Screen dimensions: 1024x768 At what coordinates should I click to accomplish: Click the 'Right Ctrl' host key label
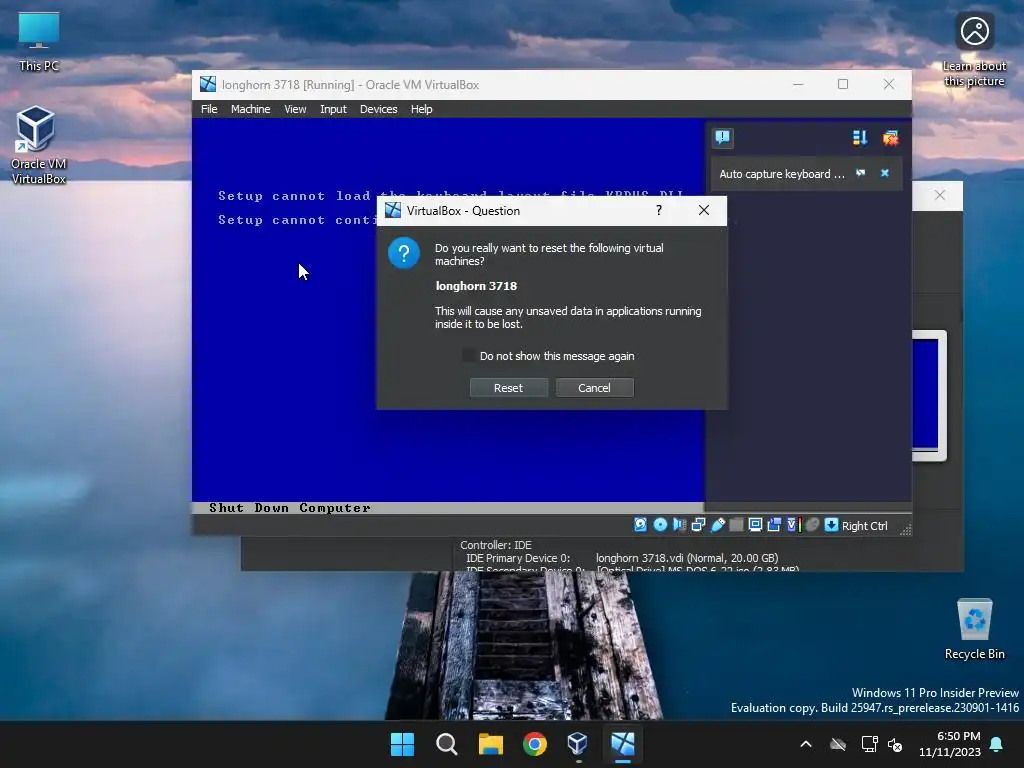[x=865, y=526]
